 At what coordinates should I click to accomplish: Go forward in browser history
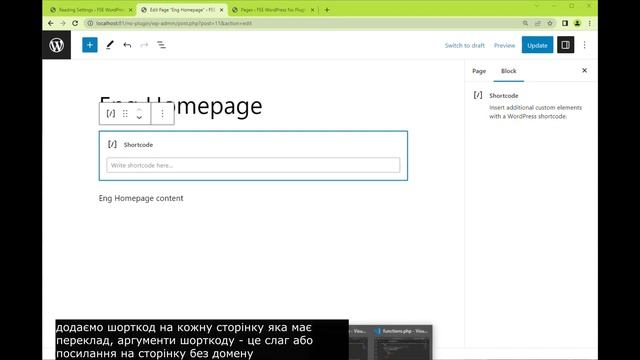pyautogui.click(x=63, y=23)
